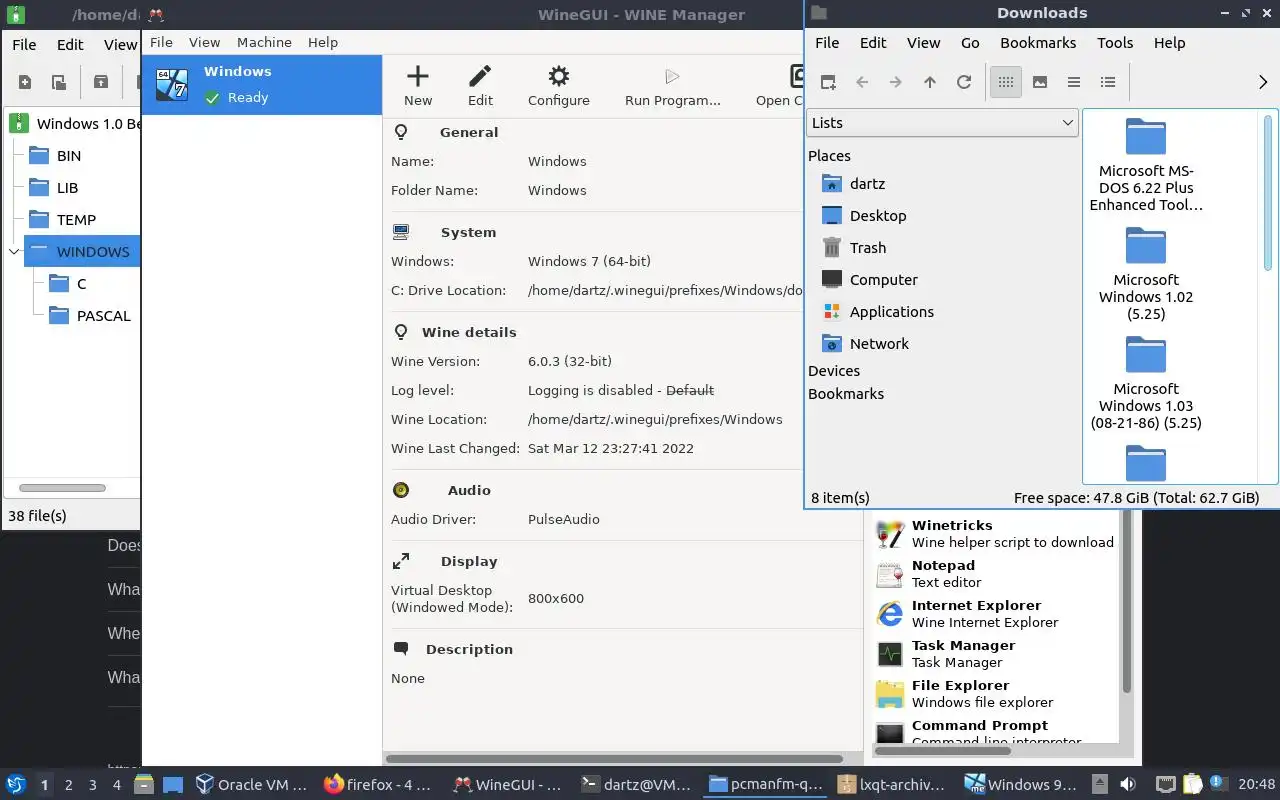Click Run Program play icon in WineGUI
This screenshot has width=1280, height=800.
672,76
